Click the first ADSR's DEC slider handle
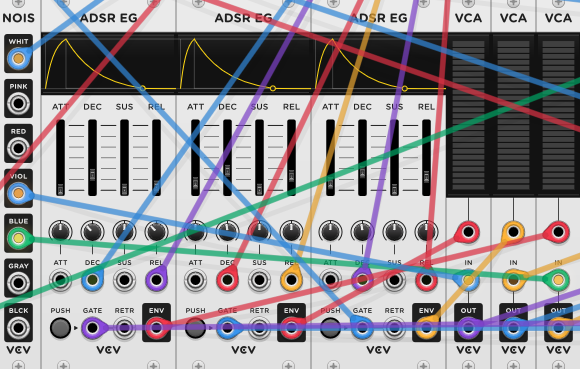The height and width of the screenshot is (369, 580). (x=92, y=175)
